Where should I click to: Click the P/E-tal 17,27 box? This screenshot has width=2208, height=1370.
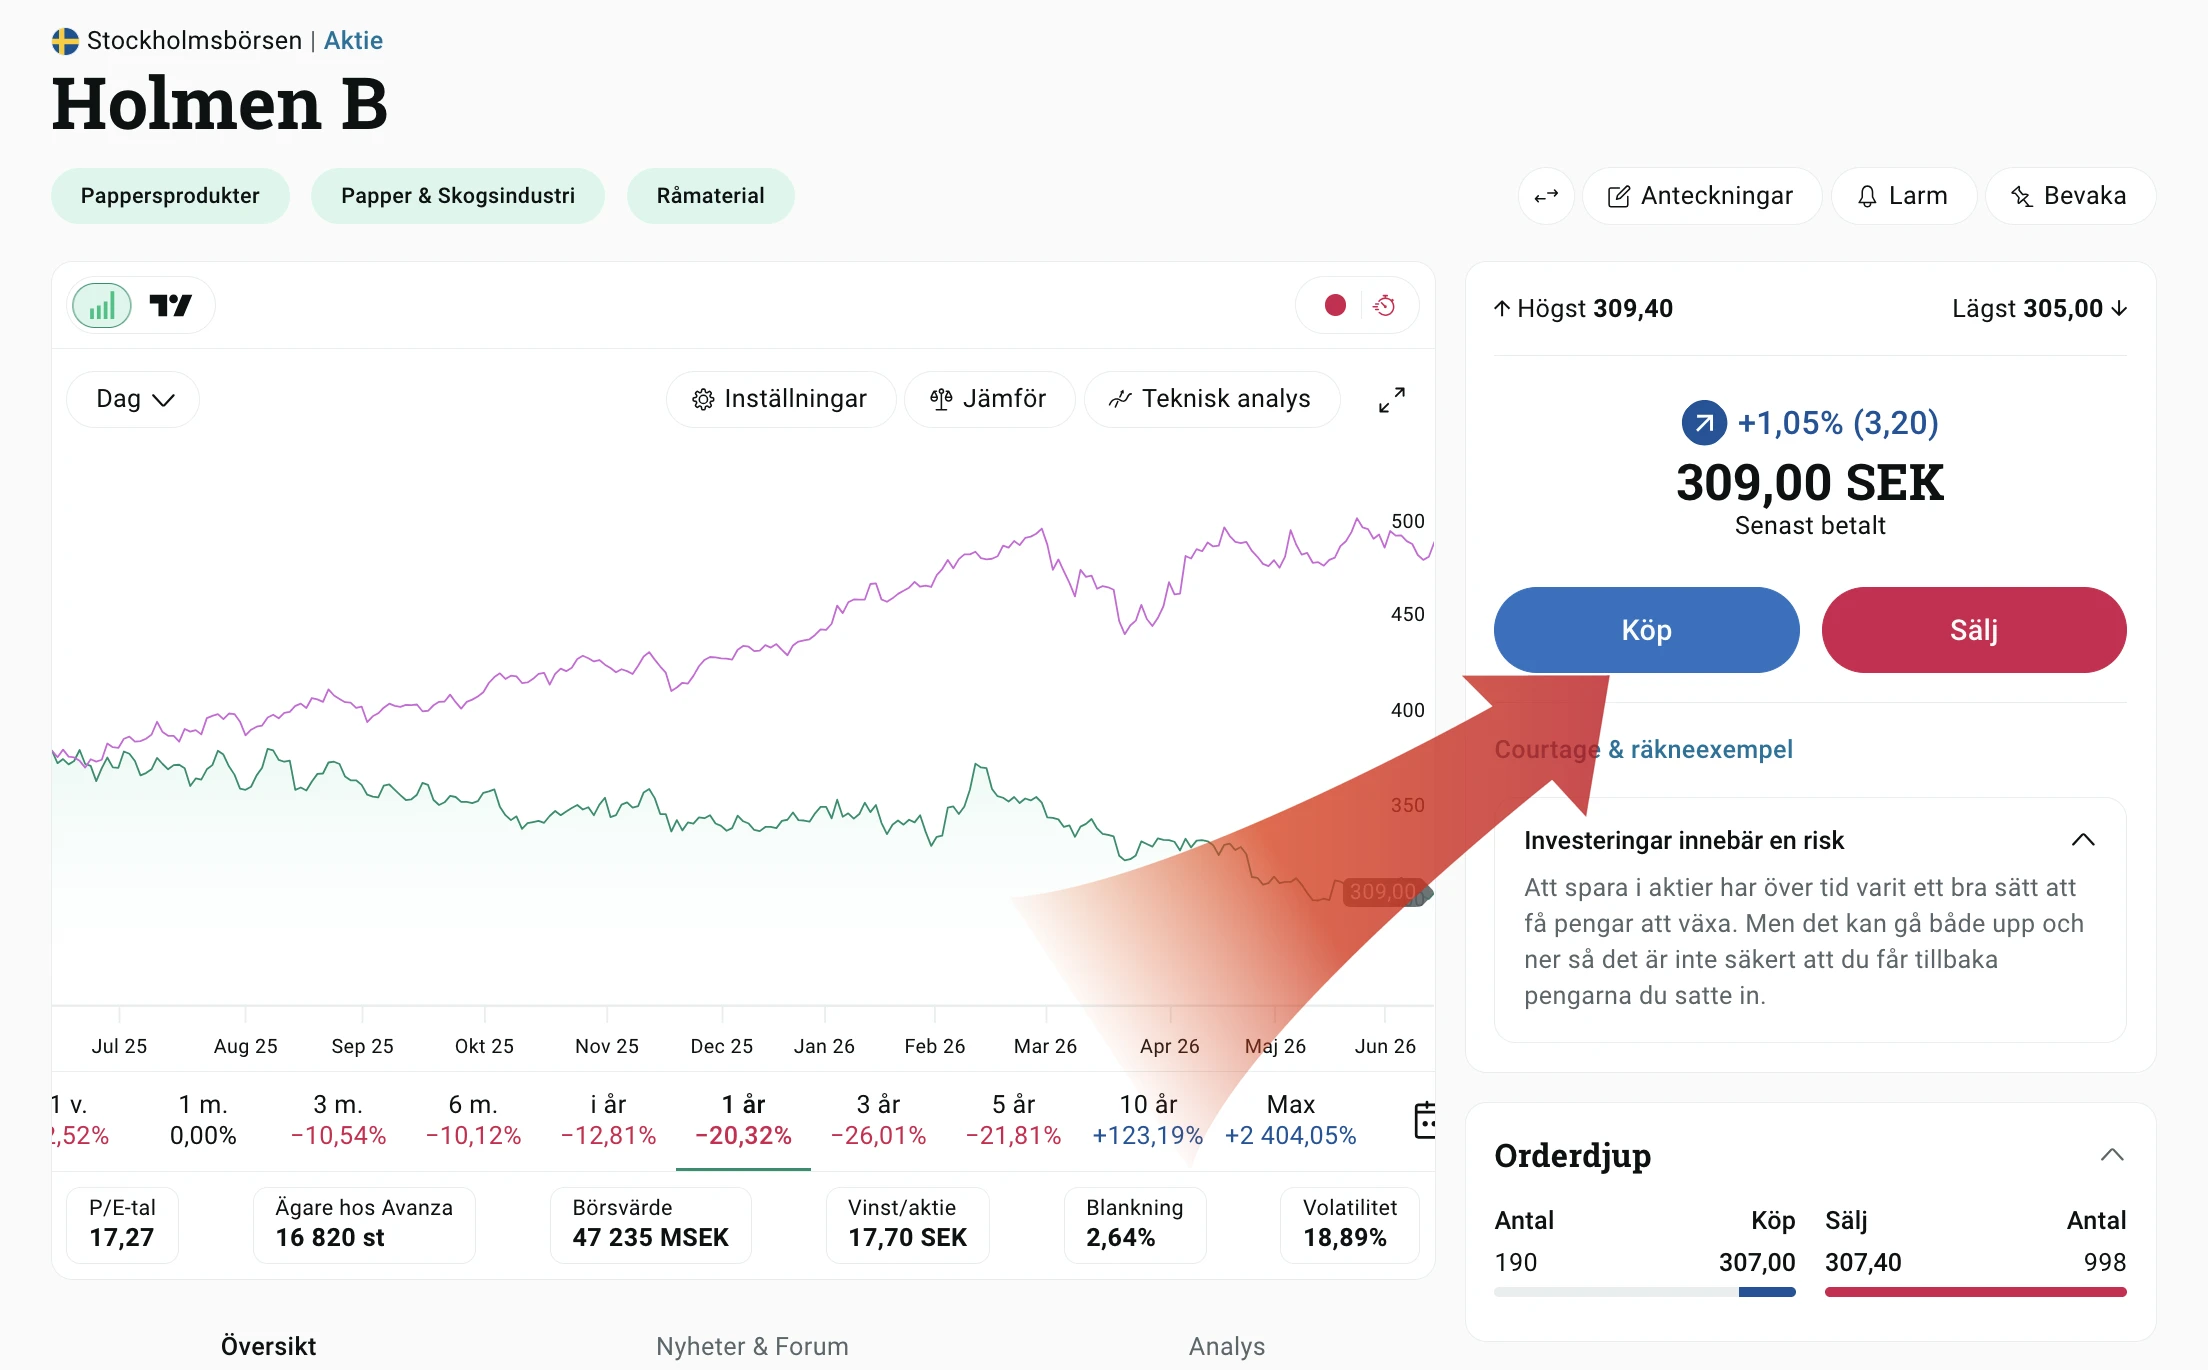tap(122, 1224)
